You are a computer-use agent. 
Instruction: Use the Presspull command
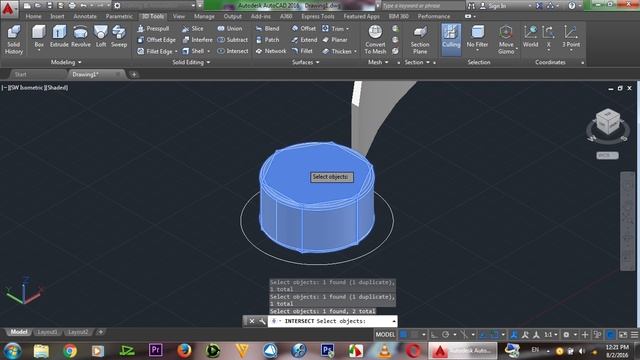(153, 29)
